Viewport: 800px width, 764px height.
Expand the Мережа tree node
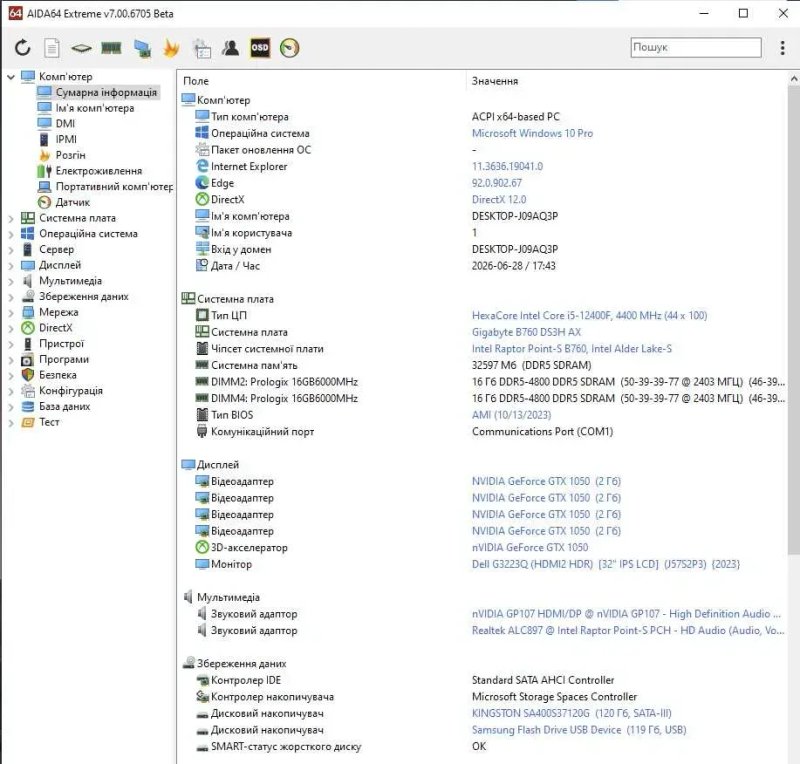pos(11,313)
